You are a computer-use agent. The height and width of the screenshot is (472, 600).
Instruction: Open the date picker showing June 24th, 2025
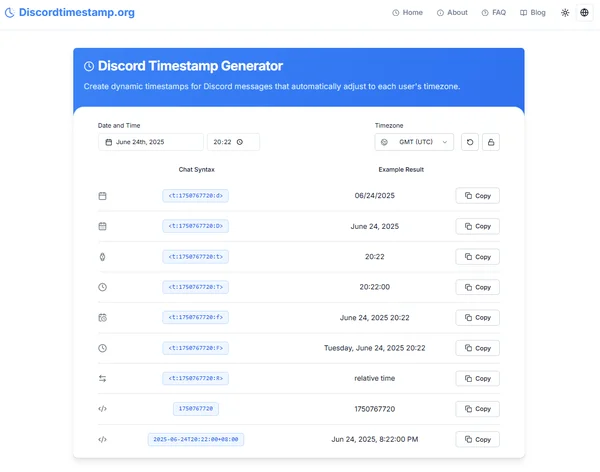(x=151, y=142)
